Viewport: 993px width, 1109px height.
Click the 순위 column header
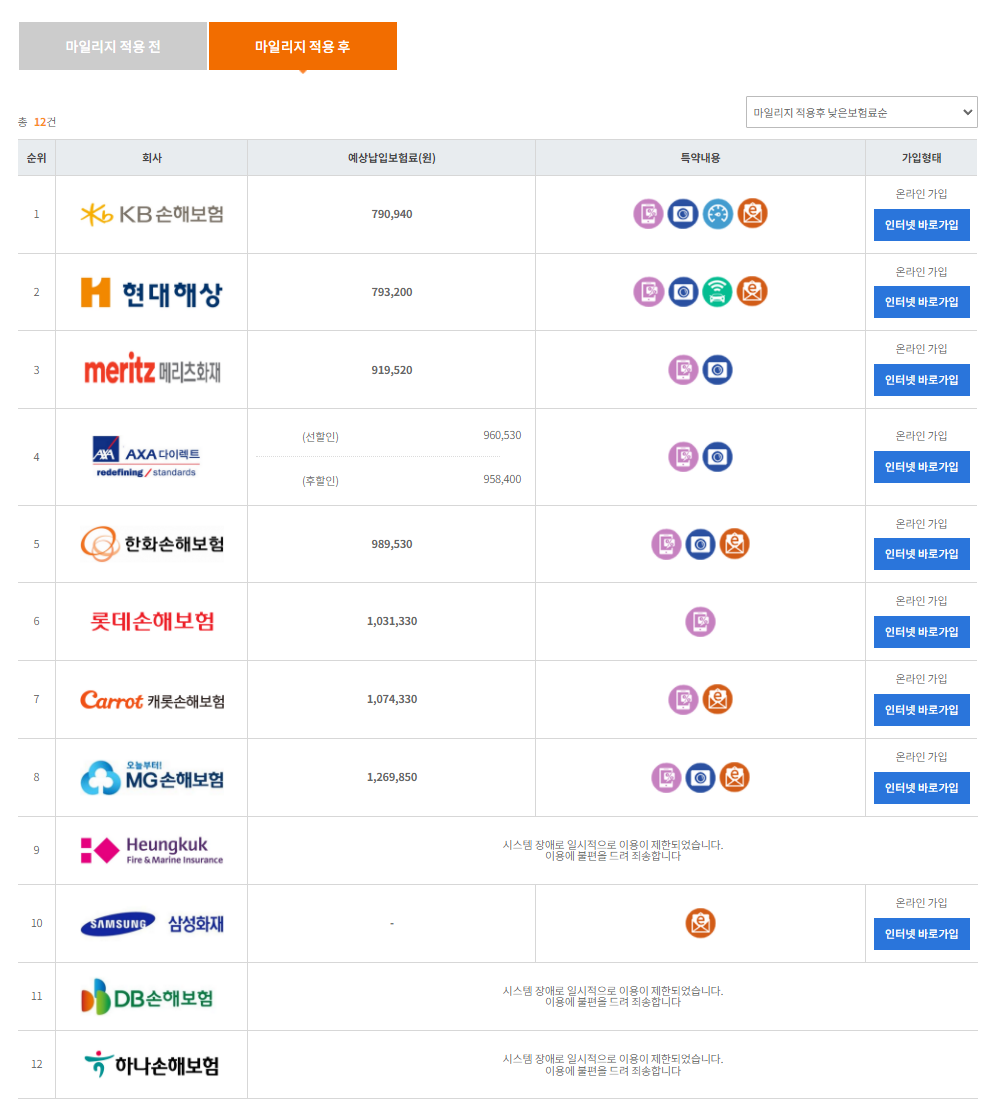(37, 158)
